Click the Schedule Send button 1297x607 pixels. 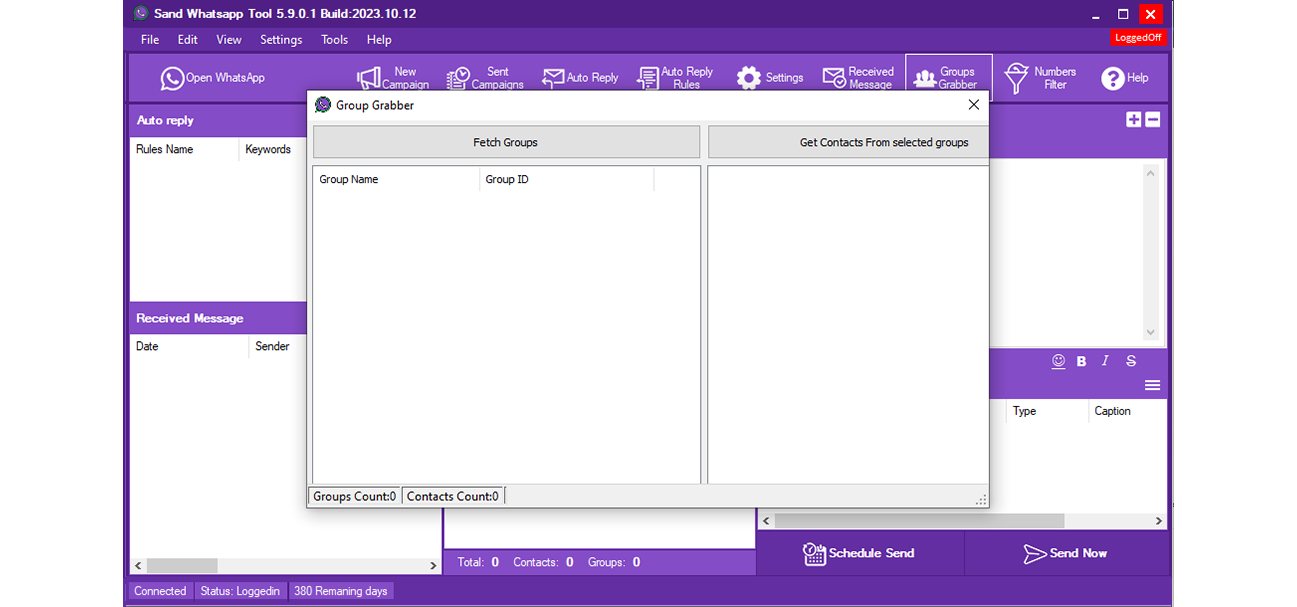[860, 553]
